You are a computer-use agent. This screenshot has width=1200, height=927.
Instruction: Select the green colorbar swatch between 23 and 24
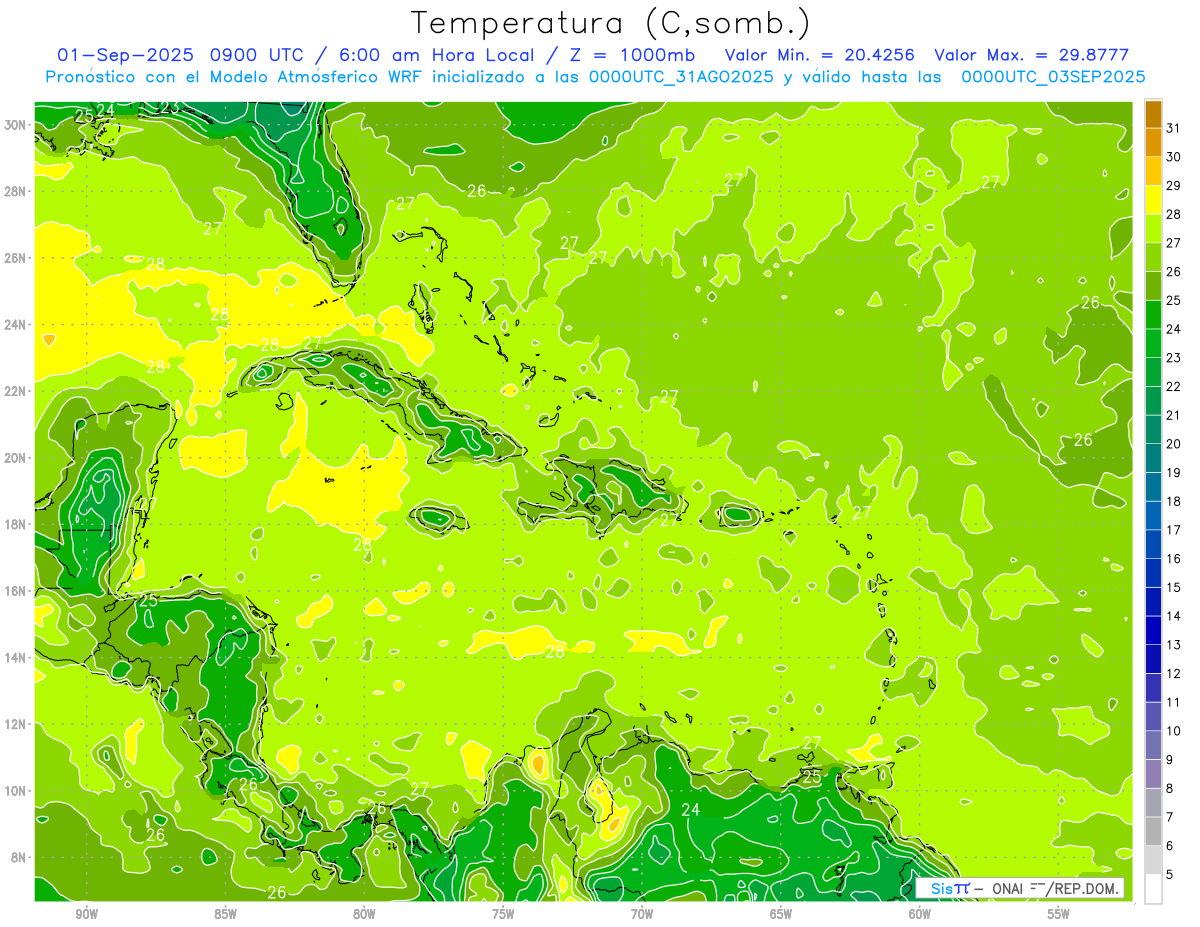1153,343
